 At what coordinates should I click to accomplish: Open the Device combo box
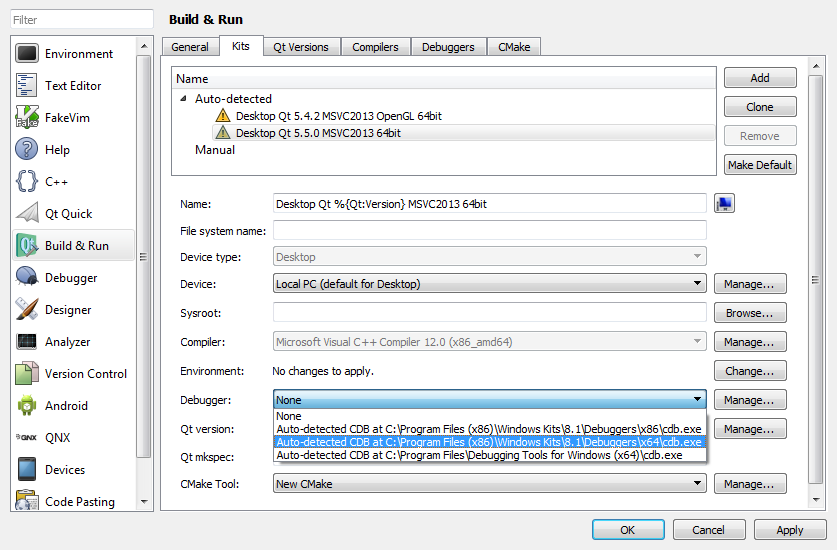click(489, 284)
